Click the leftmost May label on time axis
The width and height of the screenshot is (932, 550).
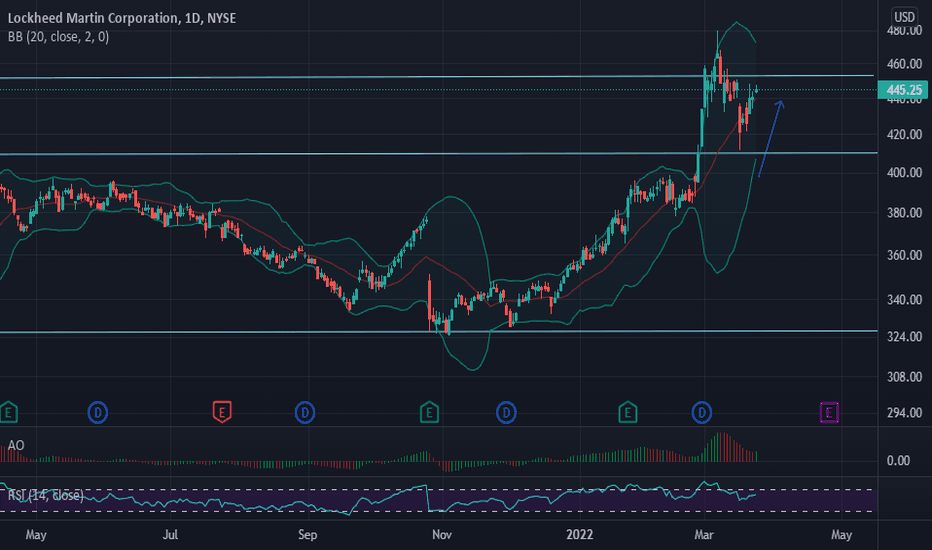coord(36,535)
